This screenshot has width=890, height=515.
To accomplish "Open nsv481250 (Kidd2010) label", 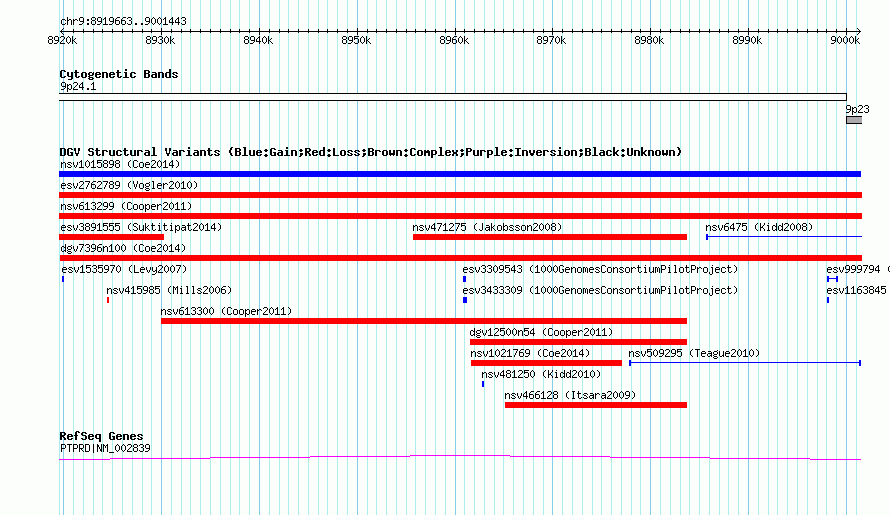I will tap(541, 374).
